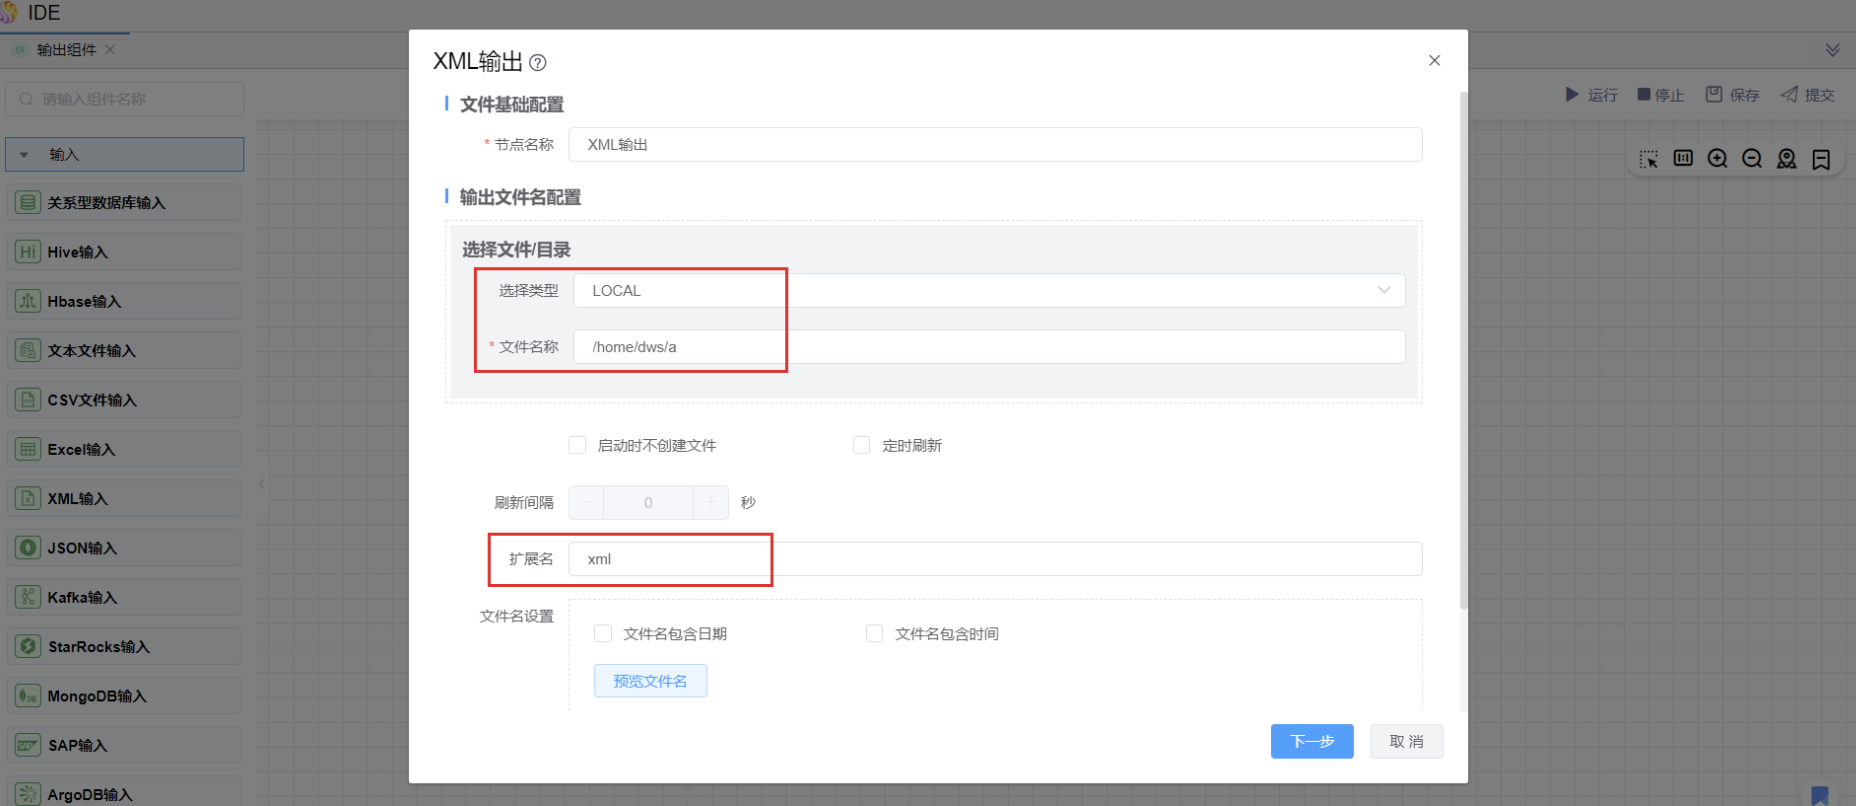Click the 保存 save icon
This screenshot has width=1856, height=806.
[1714, 94]
